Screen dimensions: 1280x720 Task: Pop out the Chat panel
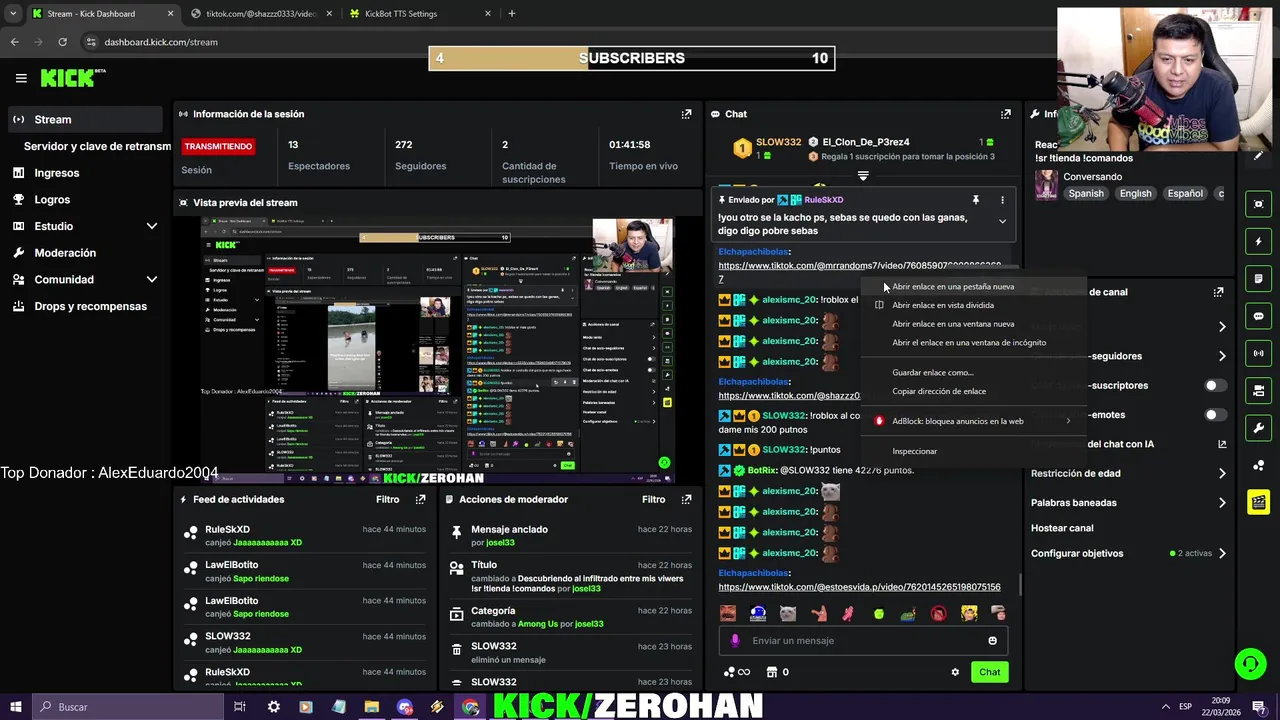click(x=1006, y=114)
